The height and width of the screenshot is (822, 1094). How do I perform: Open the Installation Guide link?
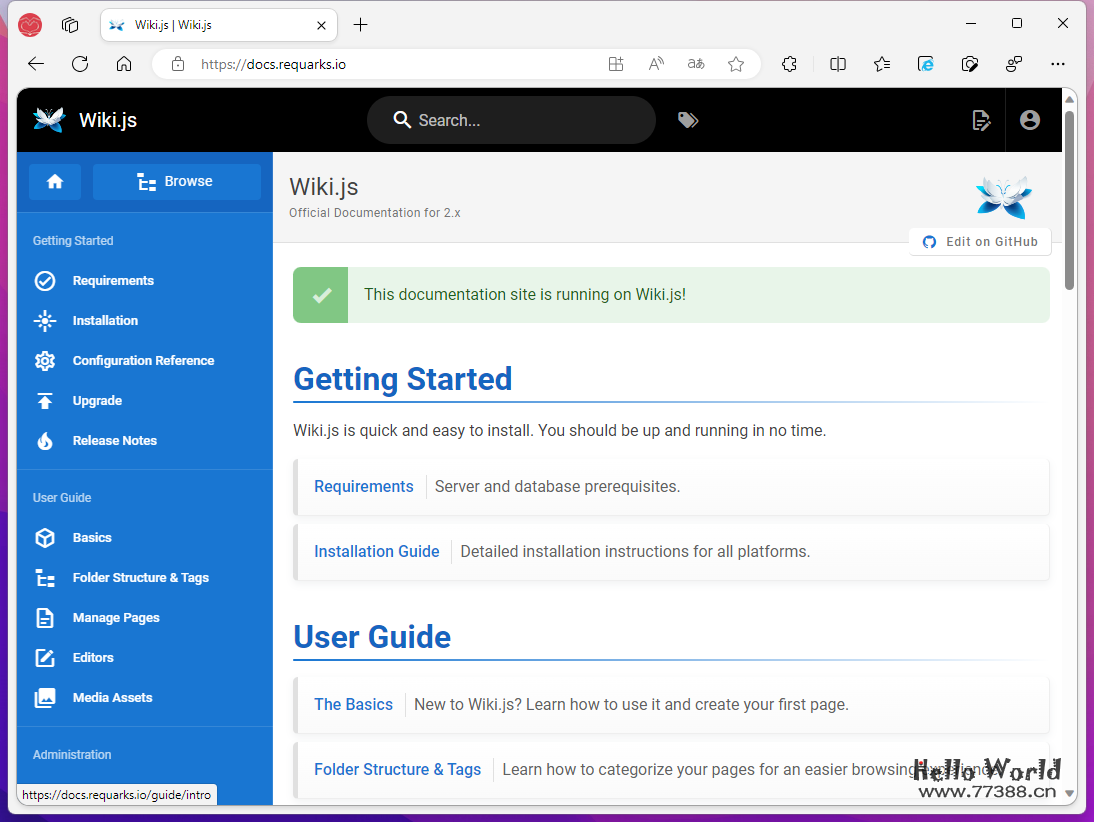tap(376, 552)
